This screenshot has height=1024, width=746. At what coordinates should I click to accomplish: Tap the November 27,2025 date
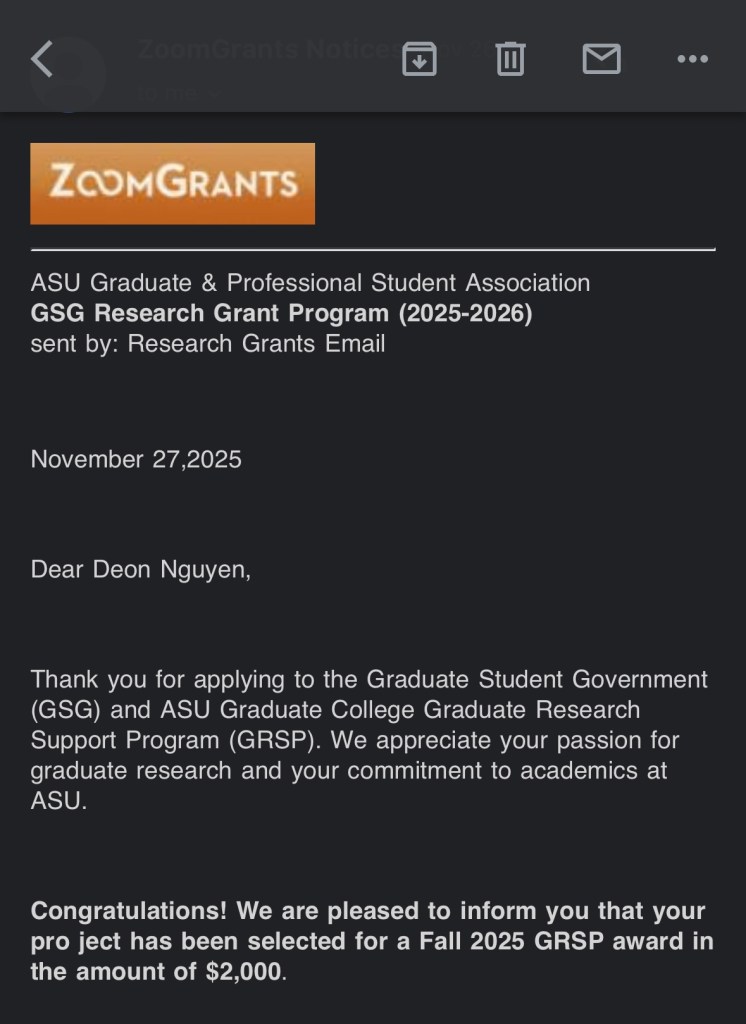[x=136, y=459]
